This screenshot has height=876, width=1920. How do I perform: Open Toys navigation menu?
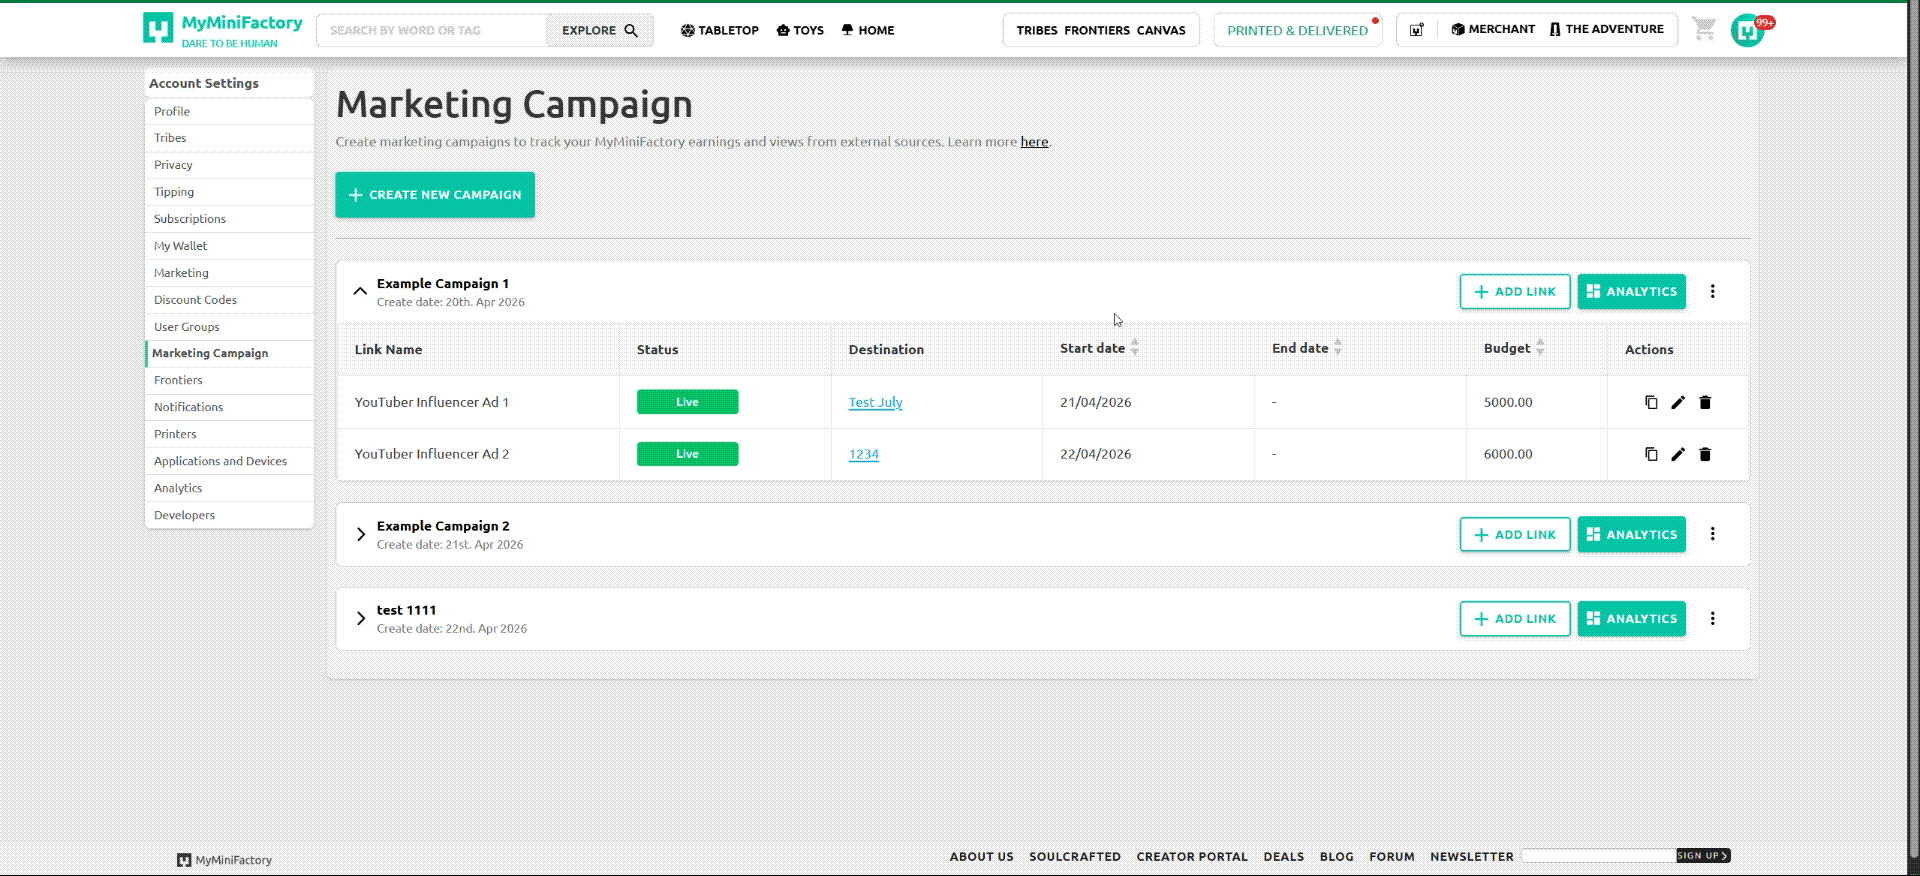(x=800, y=30)
